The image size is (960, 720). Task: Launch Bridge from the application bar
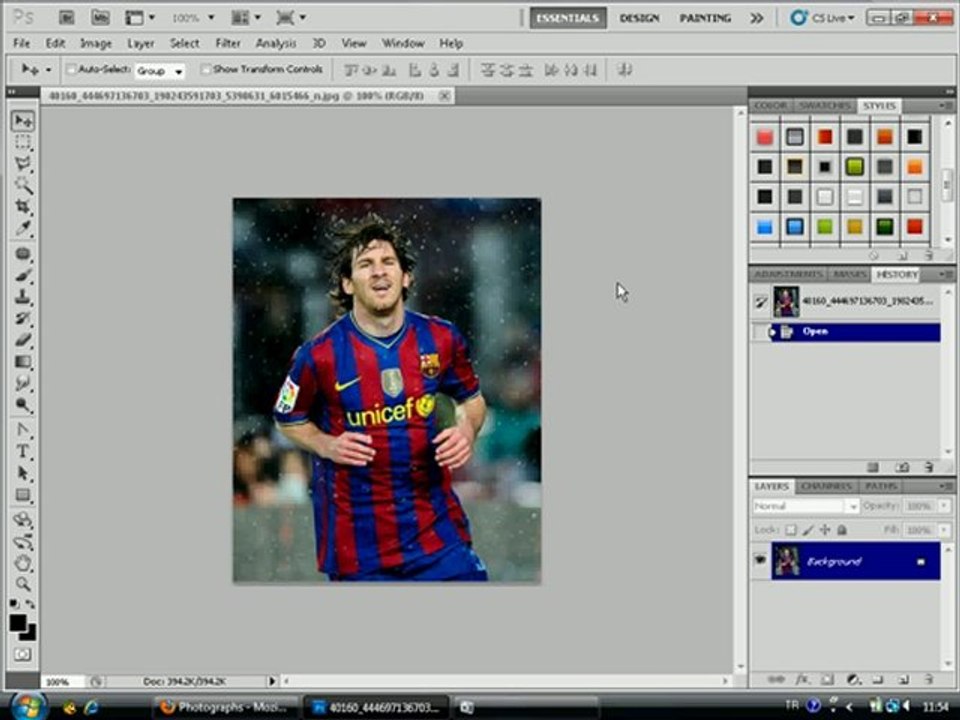(66, 18)
